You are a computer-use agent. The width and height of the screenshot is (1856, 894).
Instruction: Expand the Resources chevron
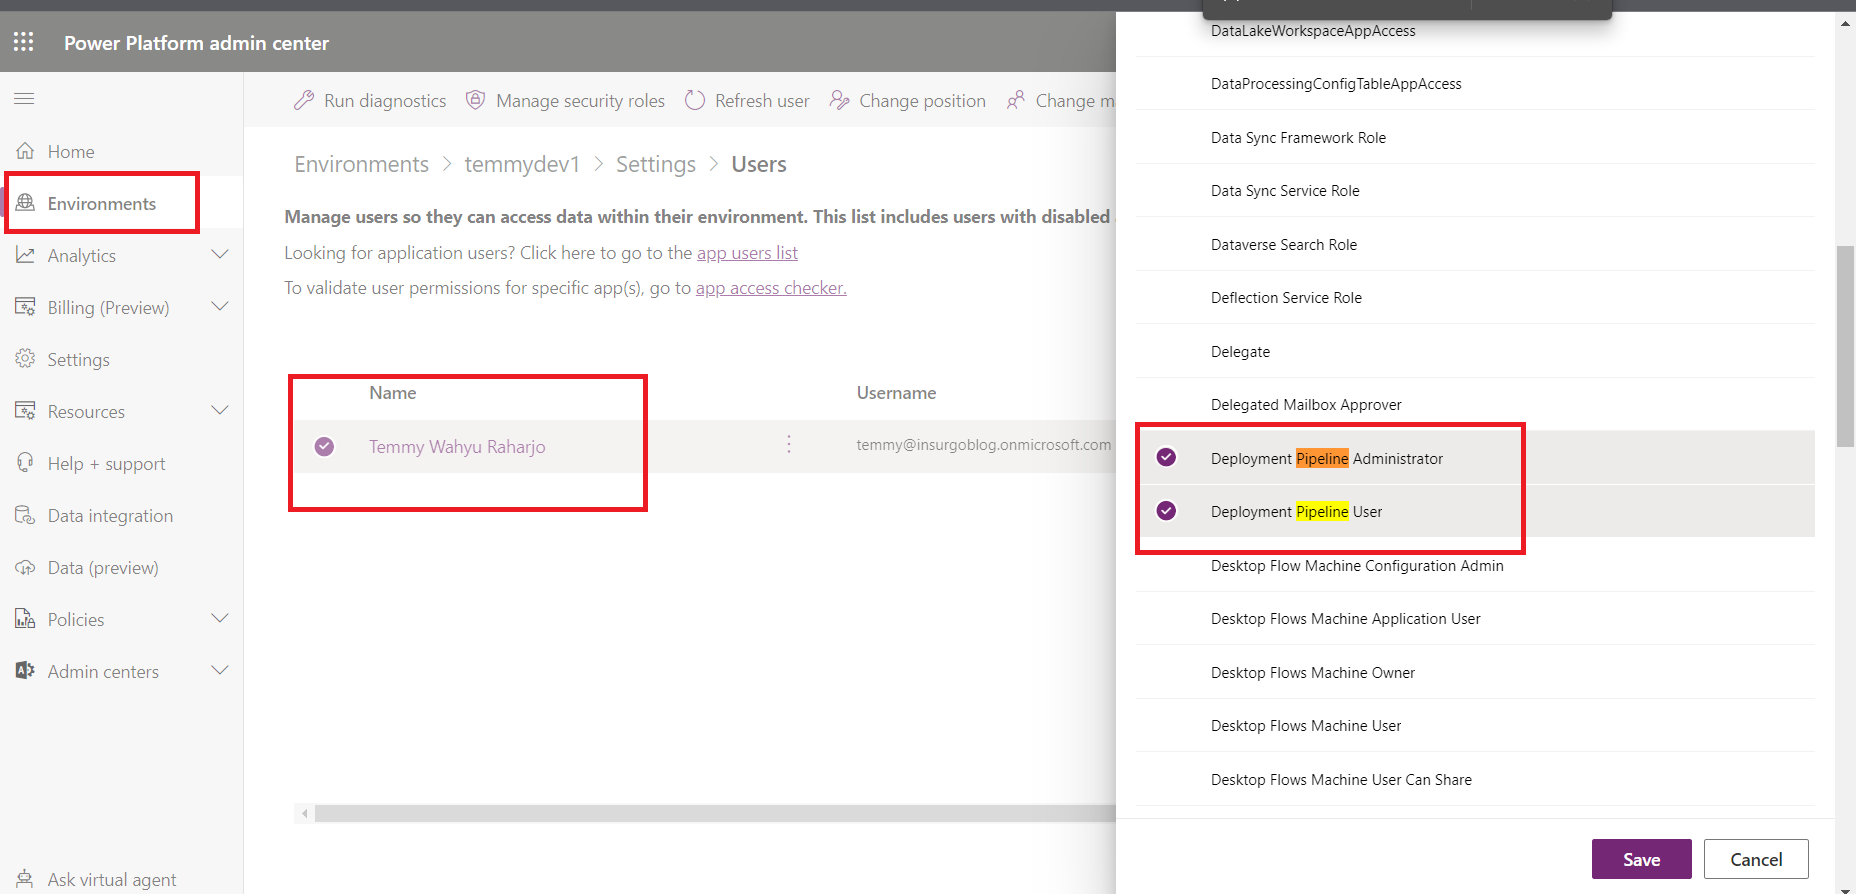pyautogui.click(x=220, y=410)
